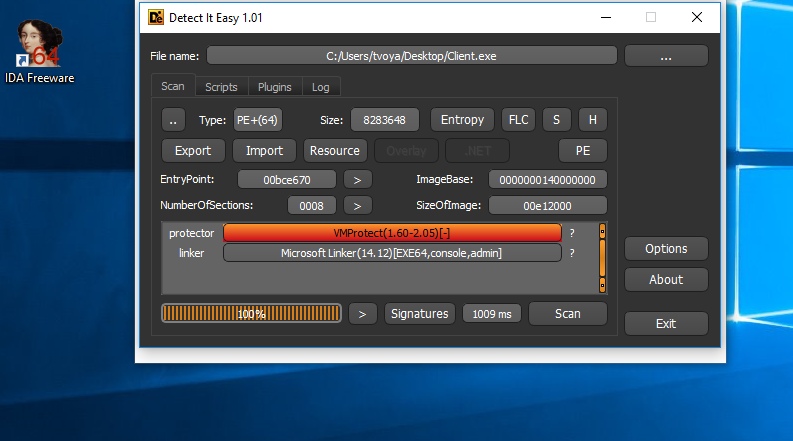Click the results list scrollbar
The width and height of the screenshot is (793, 441).
coord(602,258)
